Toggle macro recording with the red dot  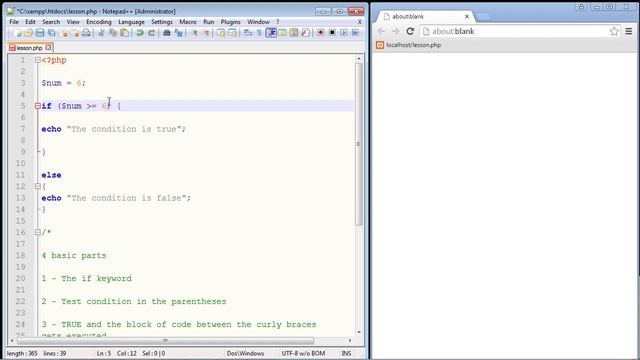tap(321, 33)
